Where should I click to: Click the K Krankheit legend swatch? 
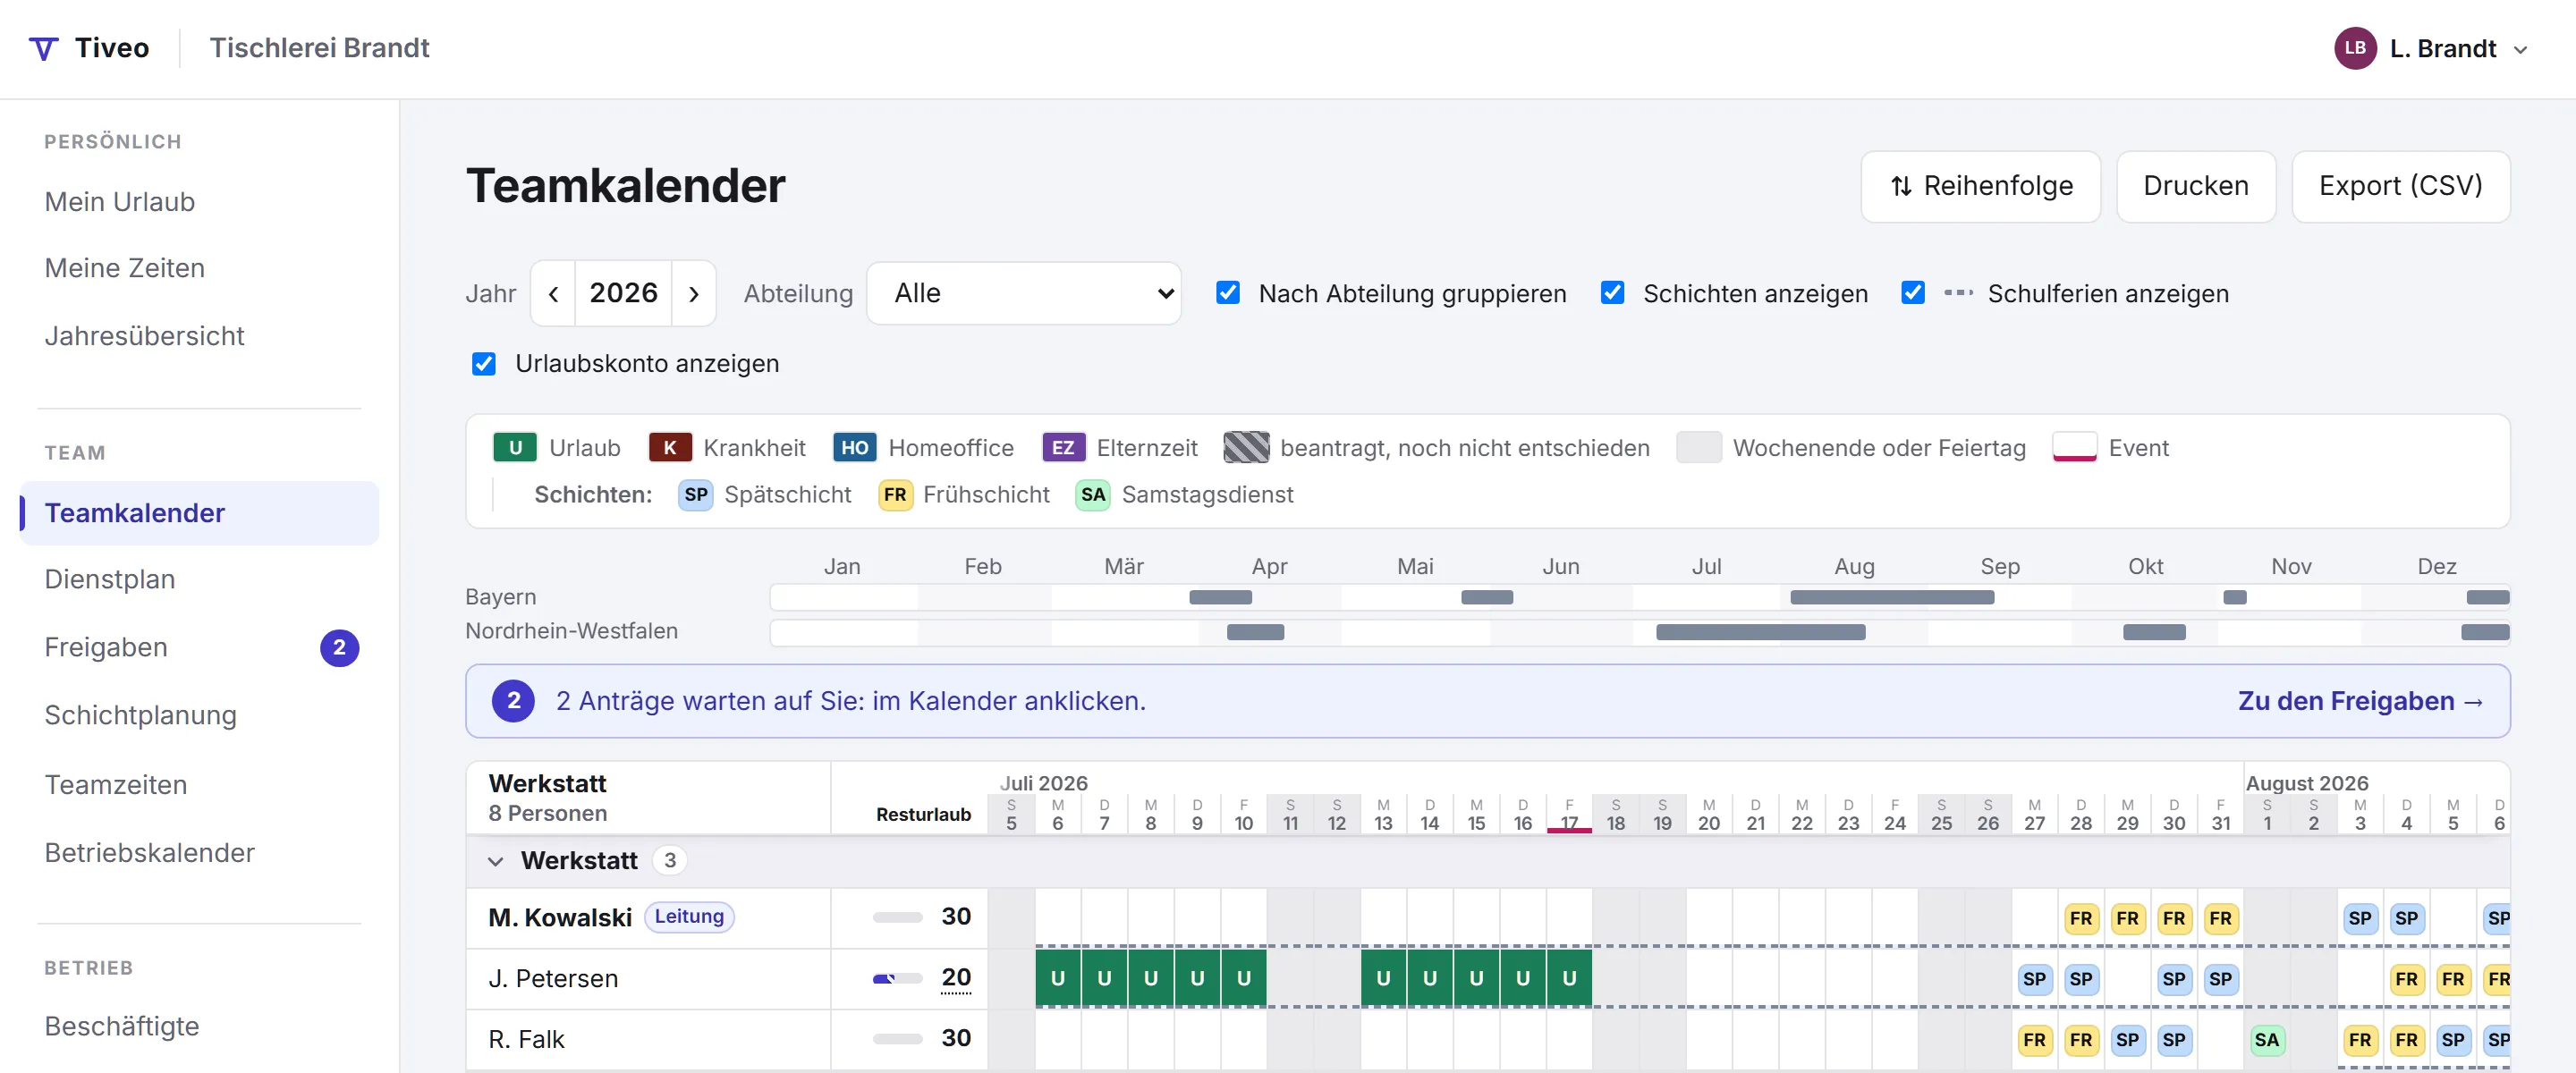[670, 447]
